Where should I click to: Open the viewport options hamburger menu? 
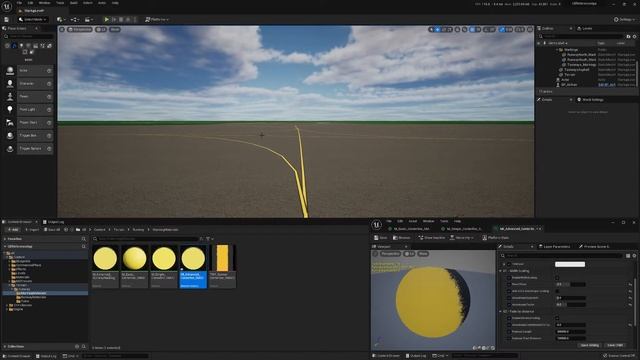click(62, 29)
